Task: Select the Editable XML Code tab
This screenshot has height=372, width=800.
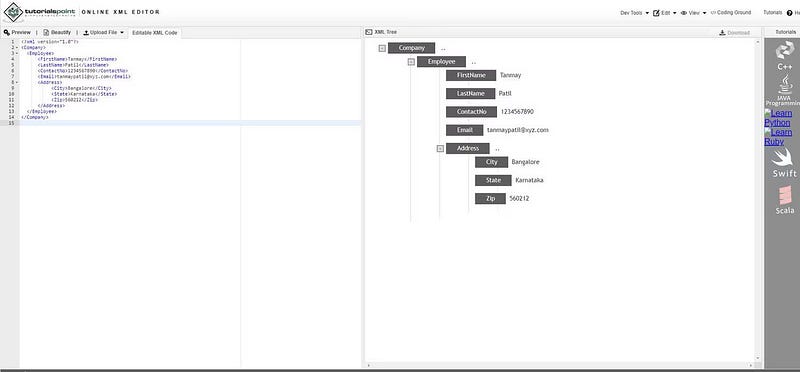Action: tap(155, 33)
